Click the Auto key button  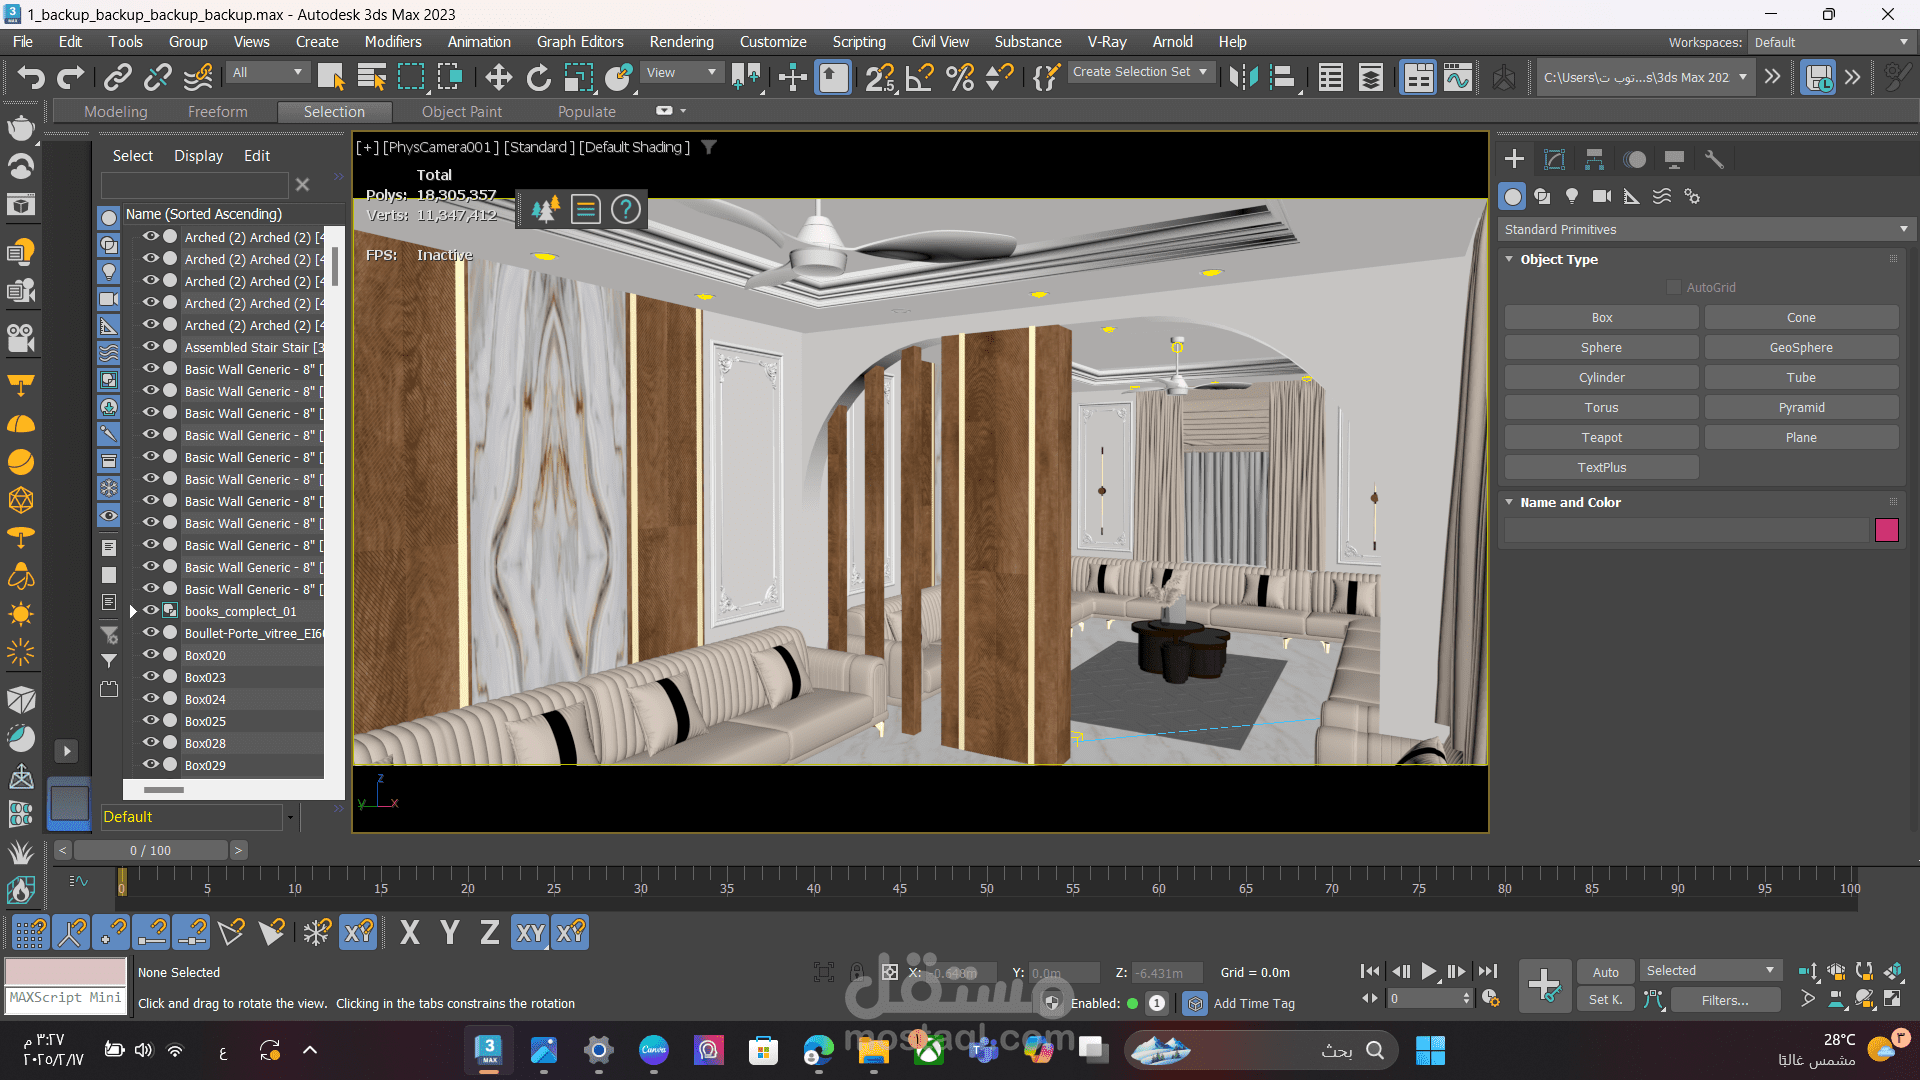(1605, 971)
